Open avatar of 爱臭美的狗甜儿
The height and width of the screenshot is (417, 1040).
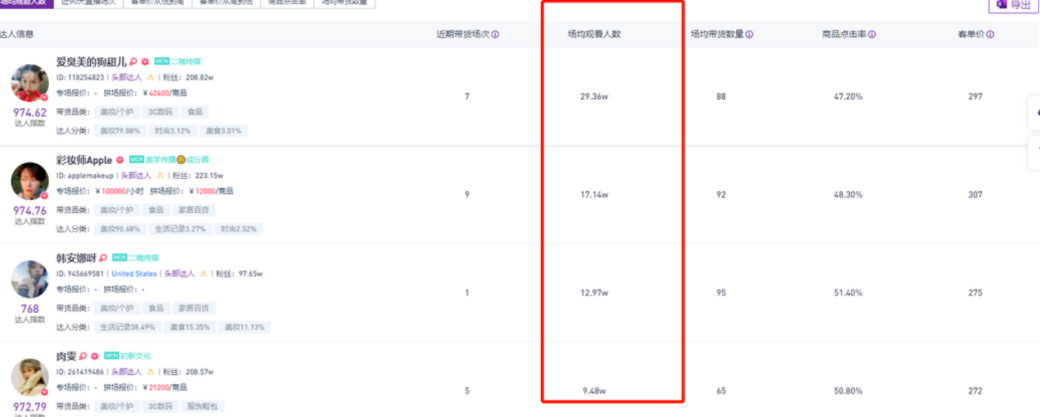point(30,83)
